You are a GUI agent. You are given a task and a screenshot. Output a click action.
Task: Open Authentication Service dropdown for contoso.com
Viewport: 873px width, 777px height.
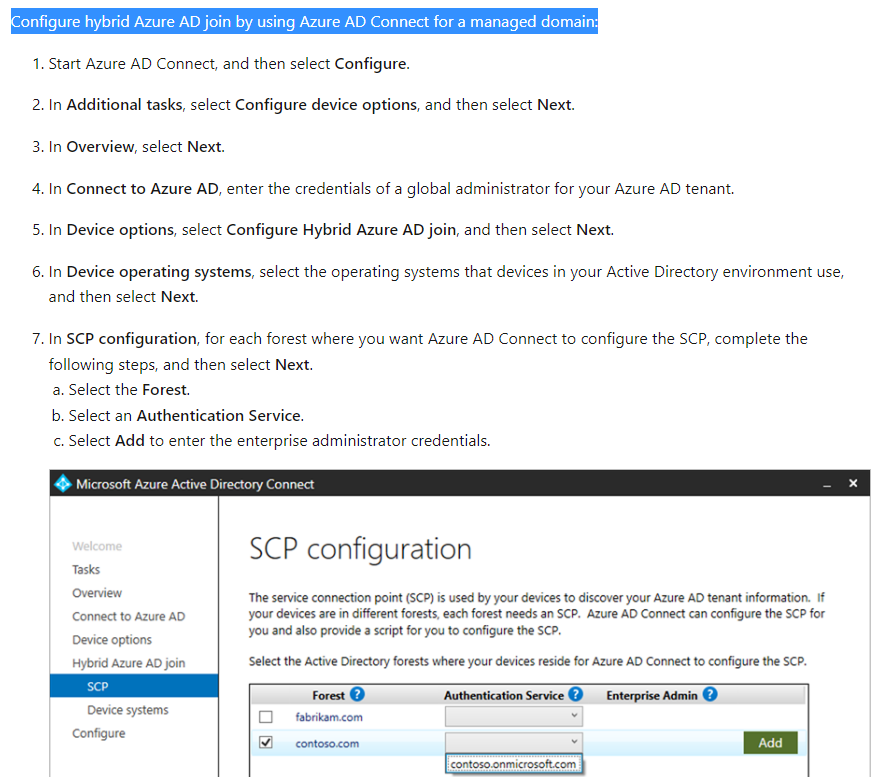pos(513,742)
